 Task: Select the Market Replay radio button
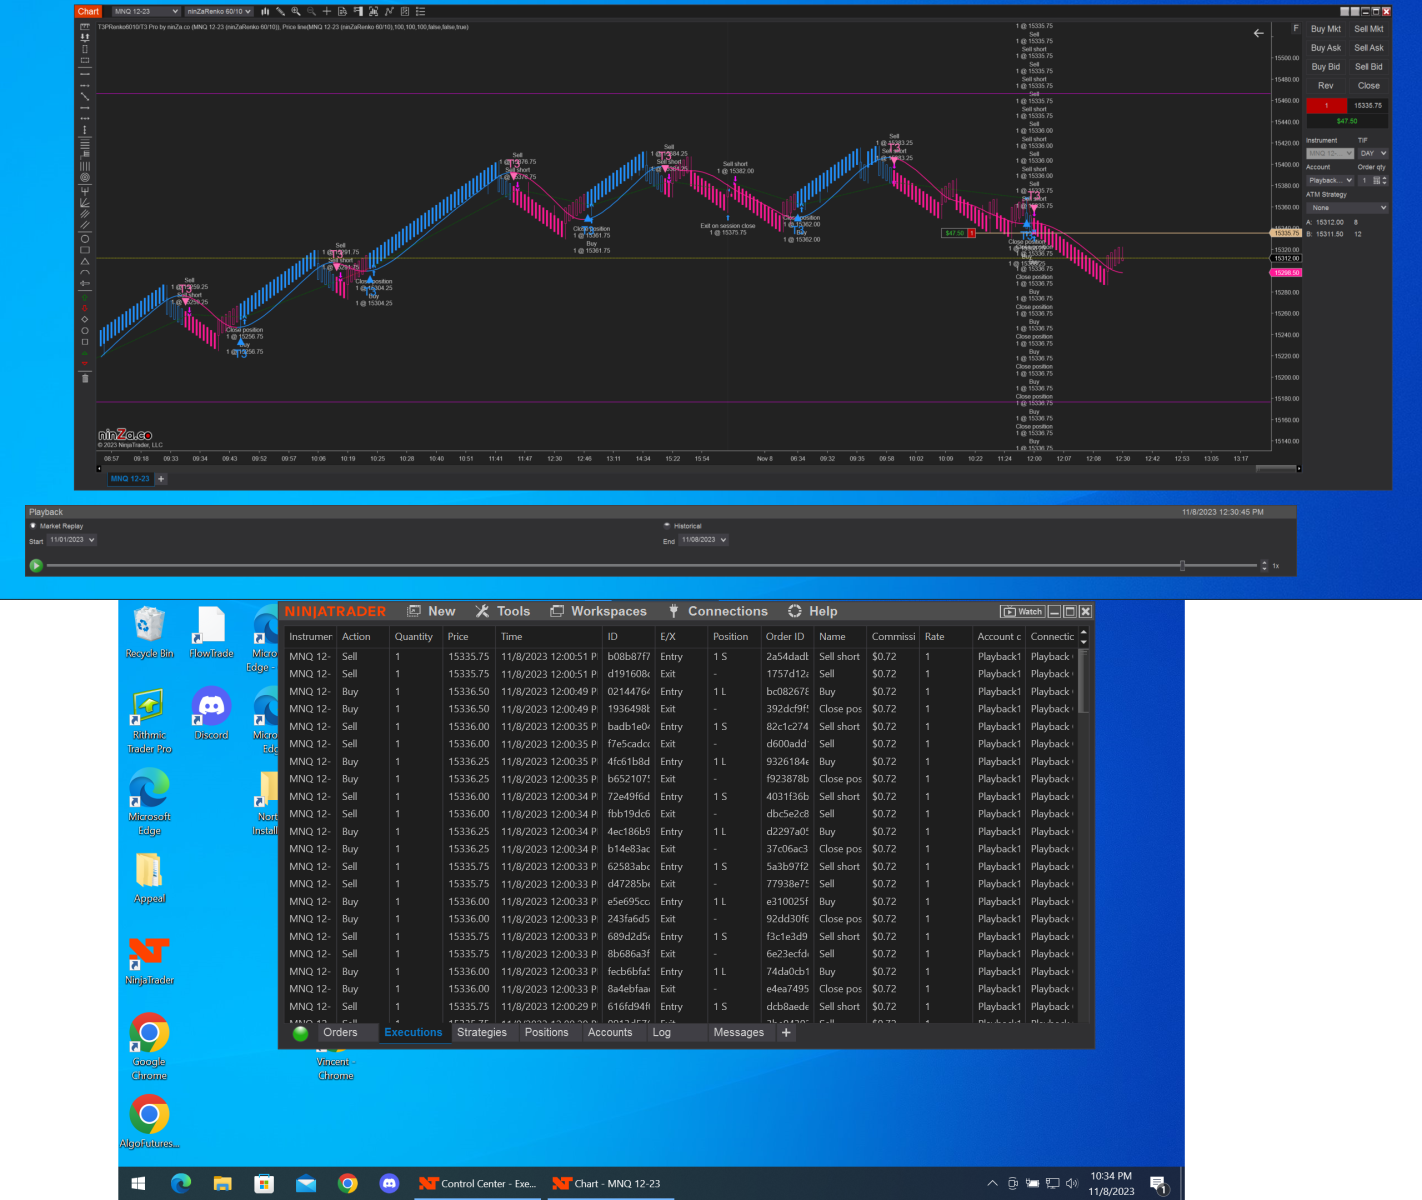[33, 525]
